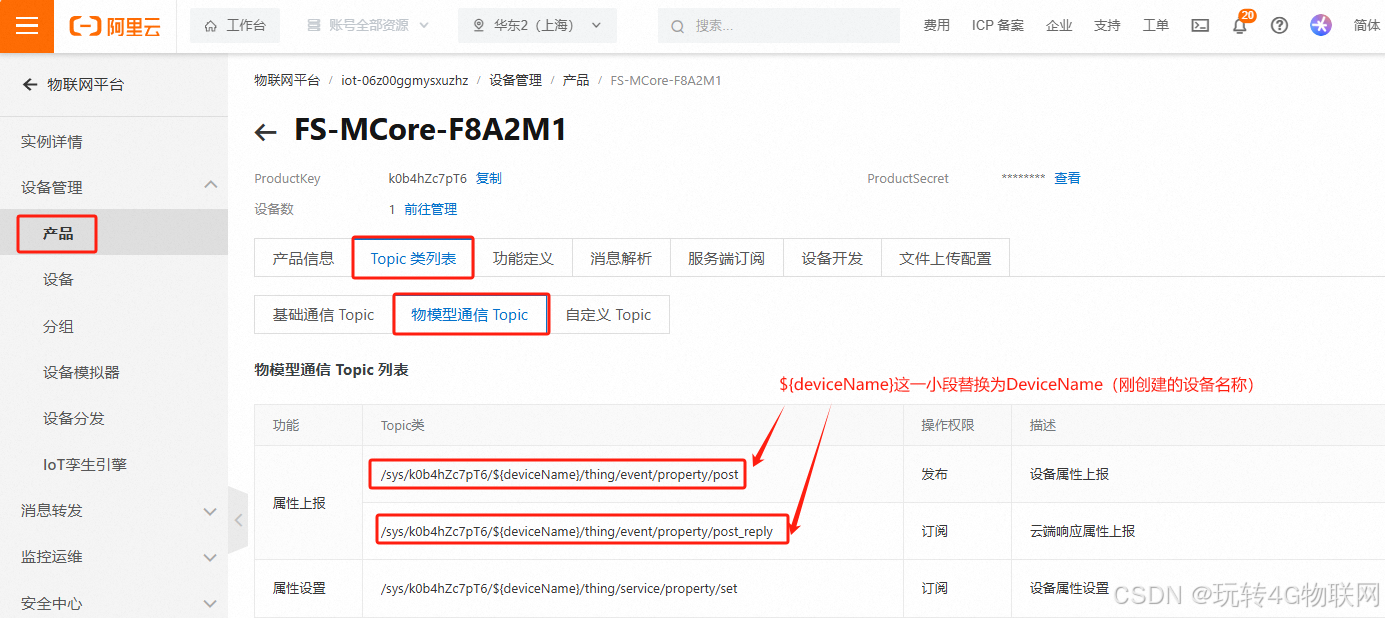Select 物模型通信 Topic sub-tab
The width and height of the screenshot is (1385, 618).
point(470,314)
